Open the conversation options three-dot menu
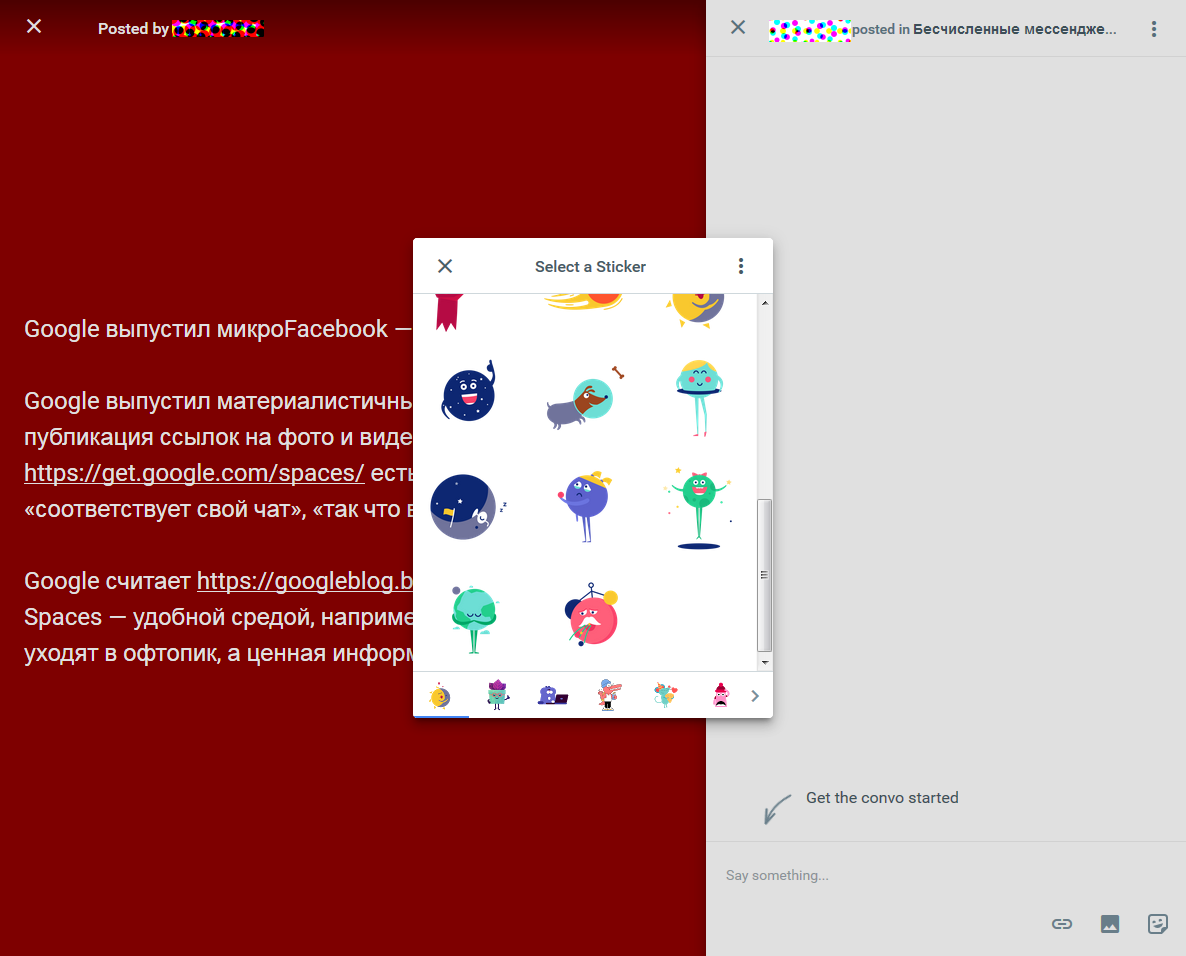Screen dimensions: 1186x956 click(x=1153, y=29)
